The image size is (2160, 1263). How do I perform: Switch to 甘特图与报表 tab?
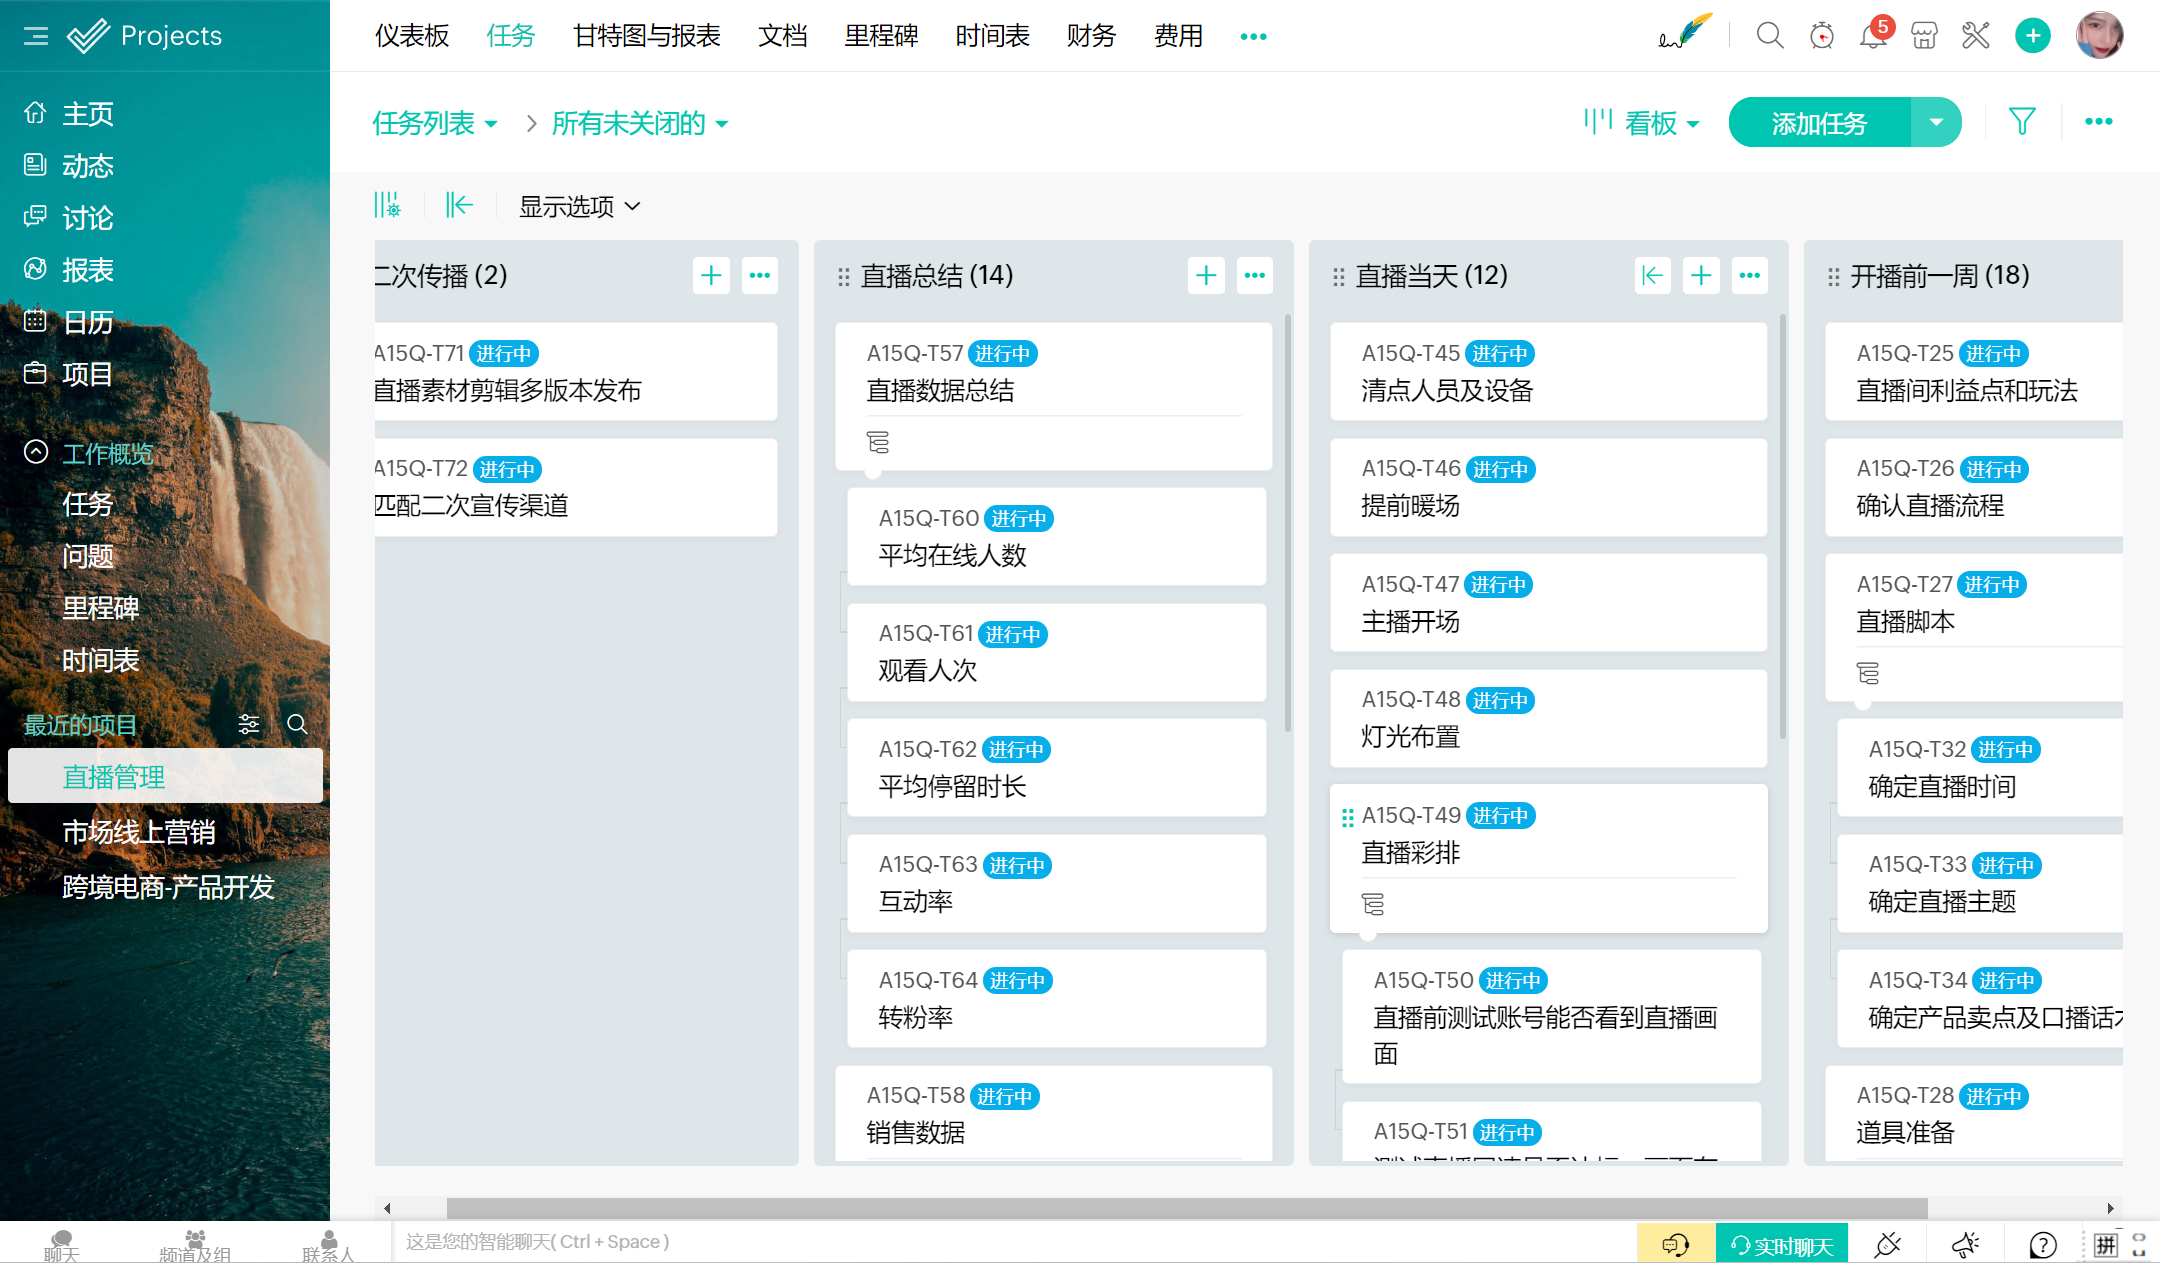(x=646, y=36)
